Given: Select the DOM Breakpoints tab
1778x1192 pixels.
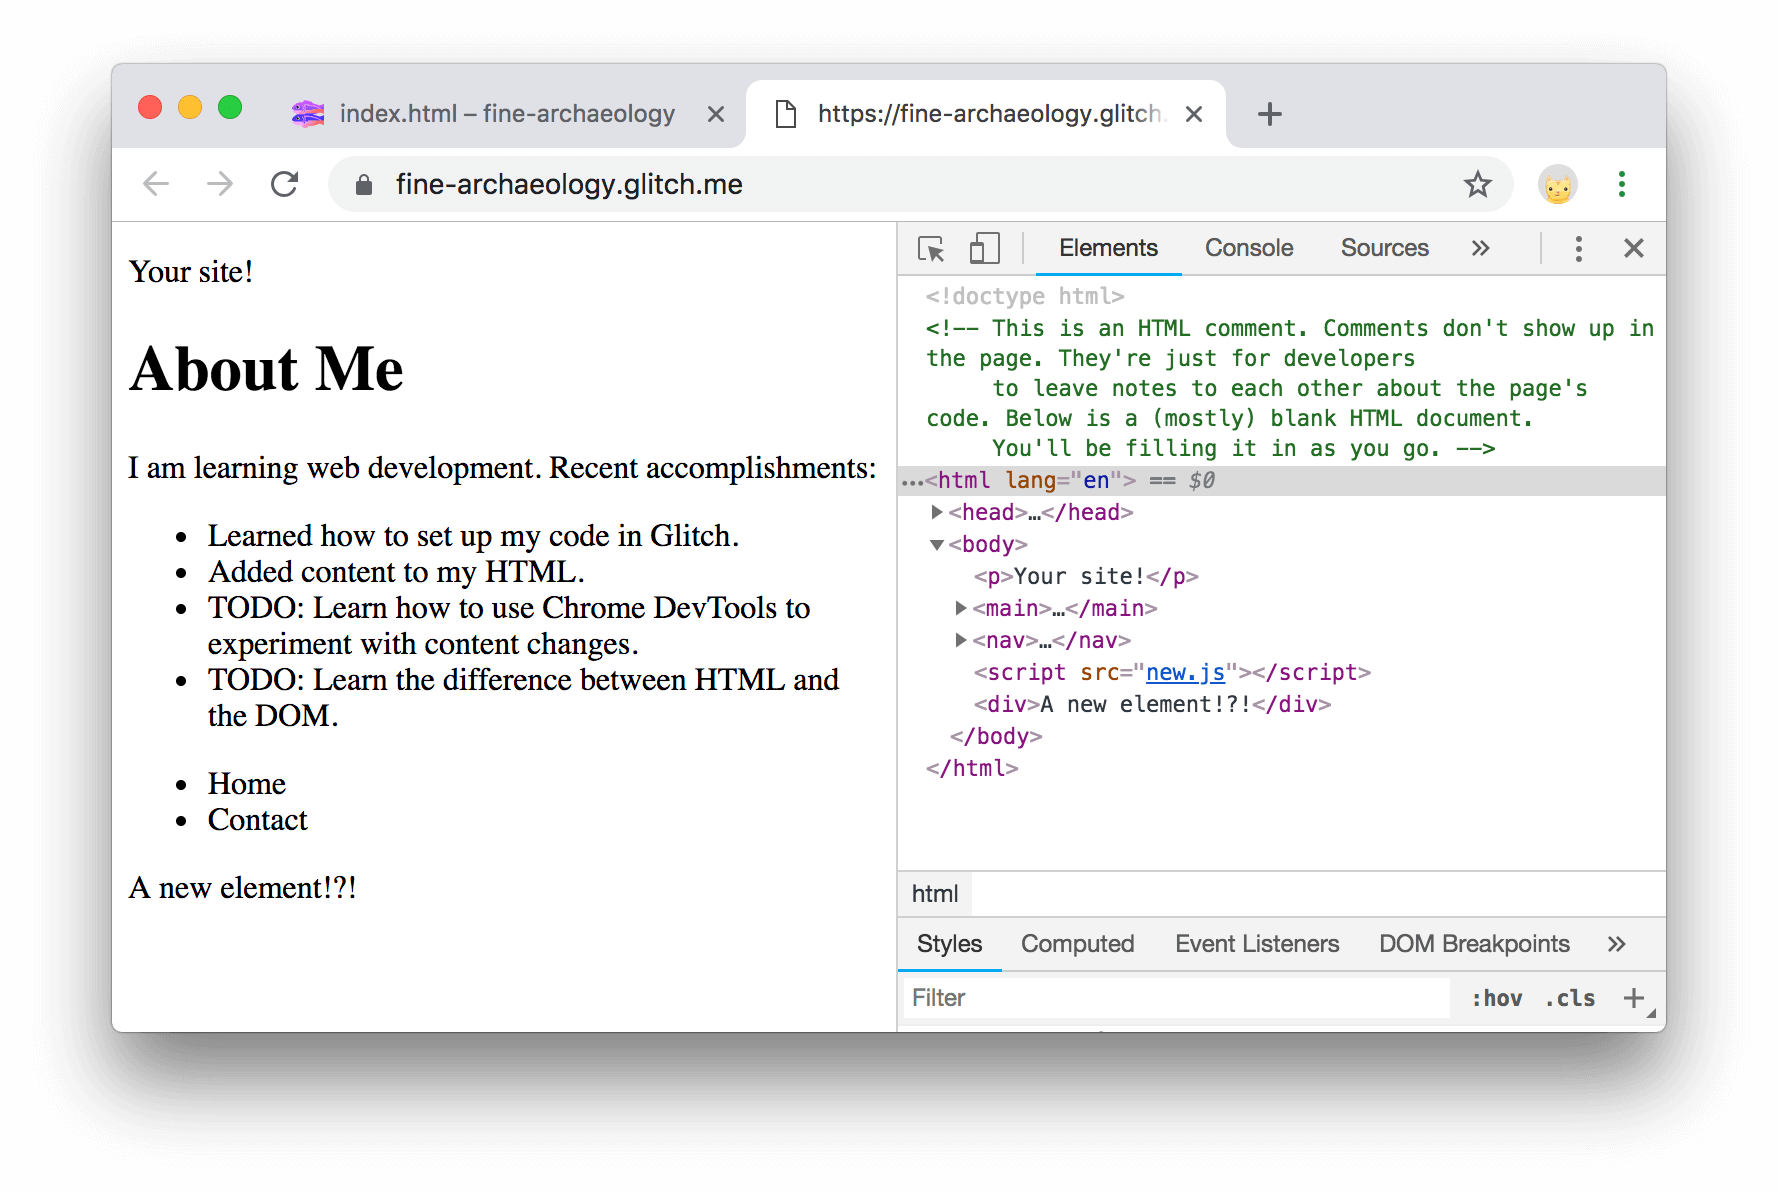Looking at the screenshot, I should coord(1474,944).
